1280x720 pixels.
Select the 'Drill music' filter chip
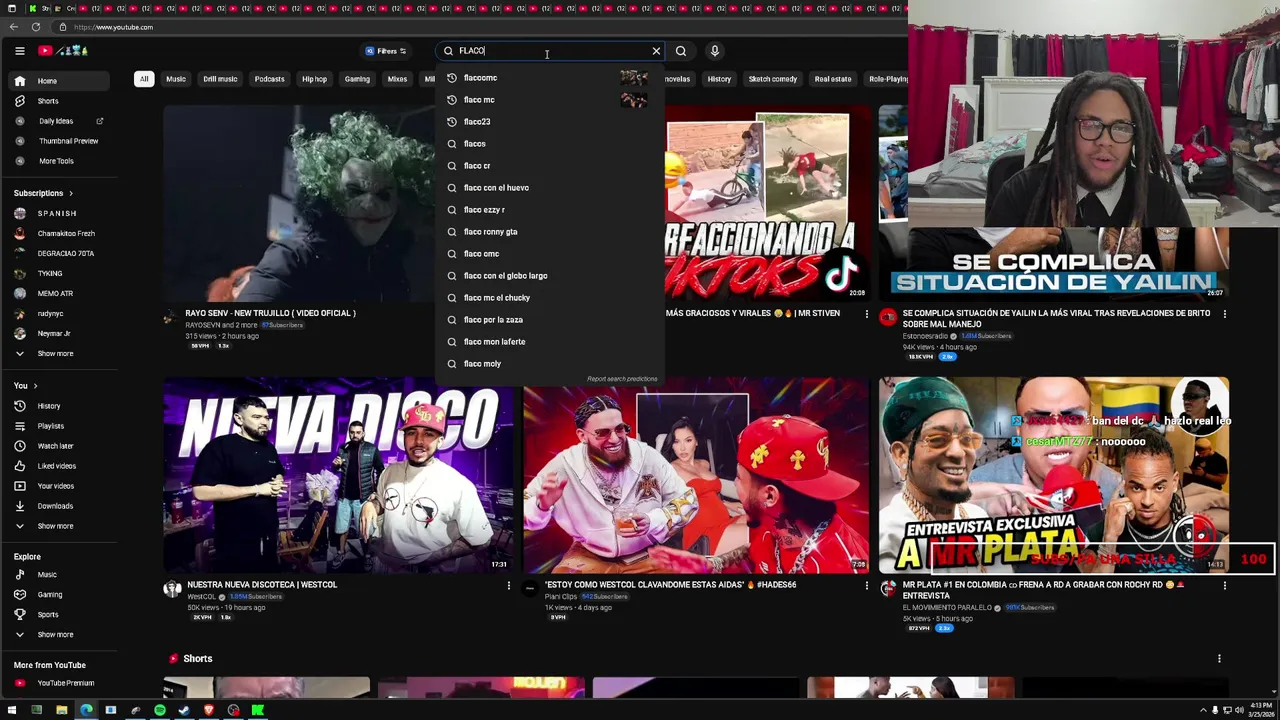pyautogui.click(x=220, y=79)
